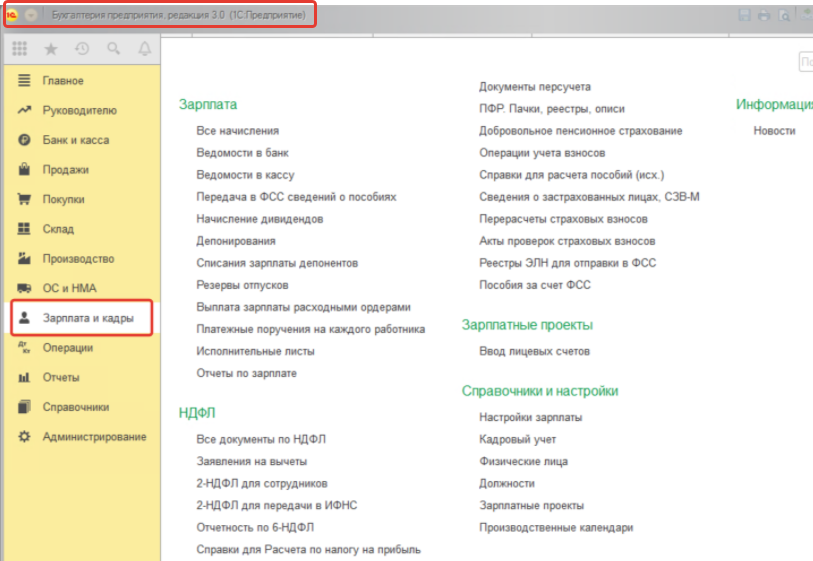Open the Банк и касса section
This screenshot has width=813, height=561.
pos(76,140)
